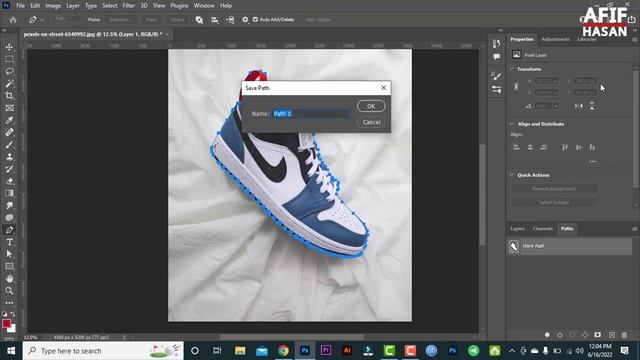This screenshot has height=360, width=640.
Task: Click the Add mask icon in Paths panel
Action: [x=598, y=335]
